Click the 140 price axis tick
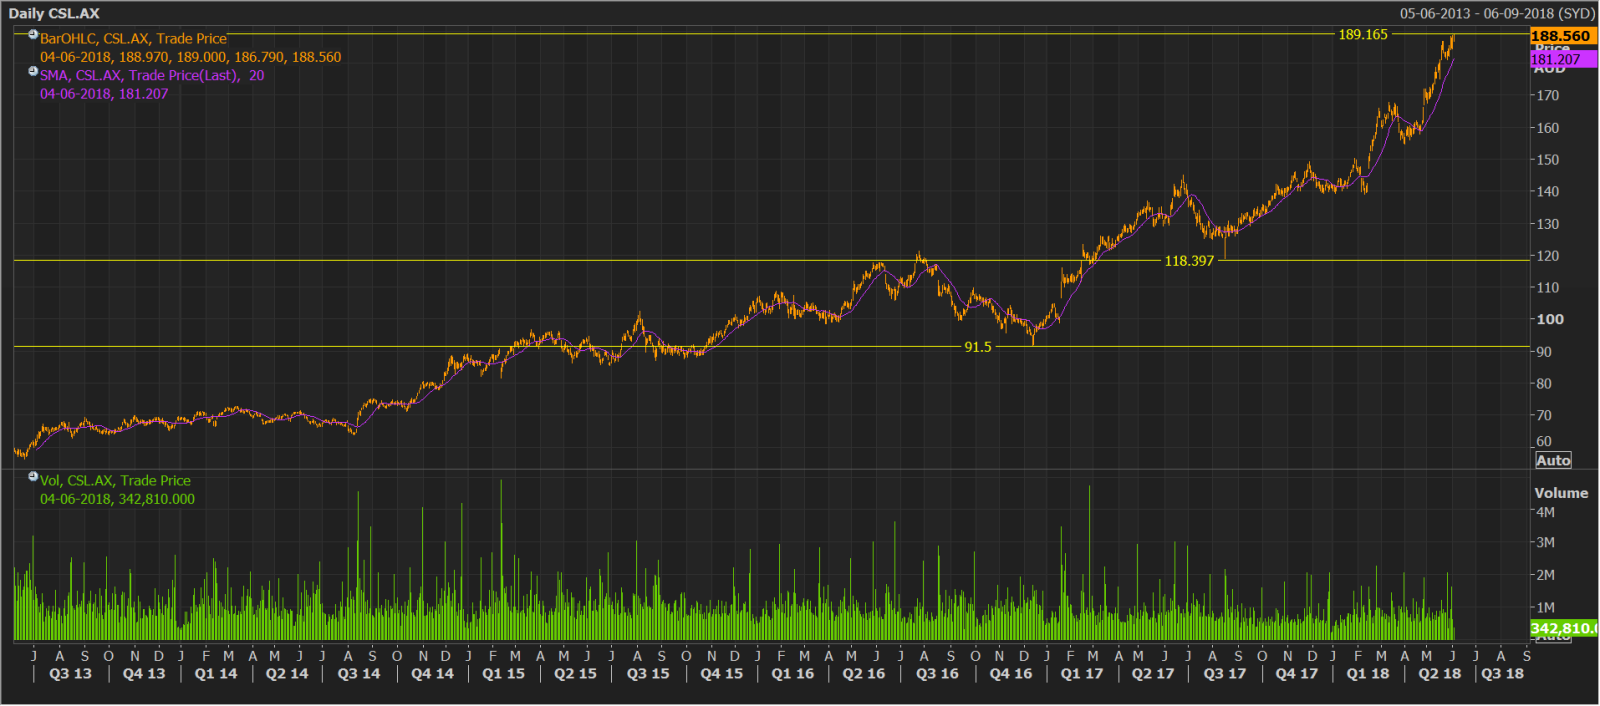 pyautogui.click(x=1547, y=192)
